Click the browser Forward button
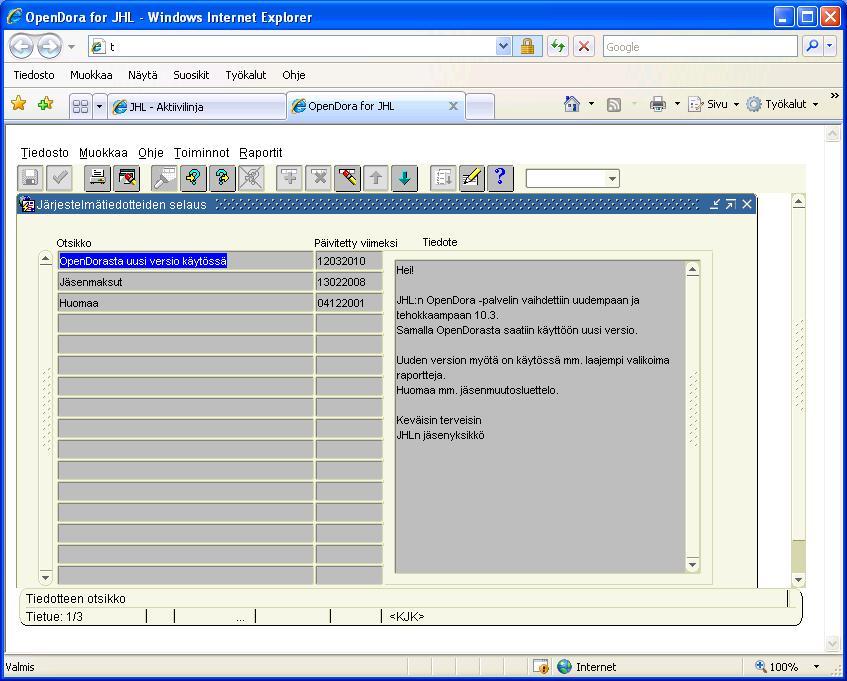Image resolution: width=847 pixels, height=681 pixels. click(49, 46)
